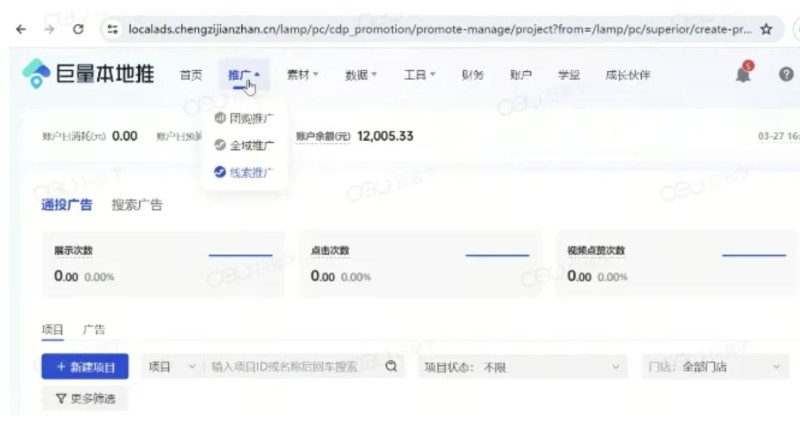Click the 视频点赞次数 metric card
Image resolution: width=800 pixels, height=426 pixels.
click(678, 264)
